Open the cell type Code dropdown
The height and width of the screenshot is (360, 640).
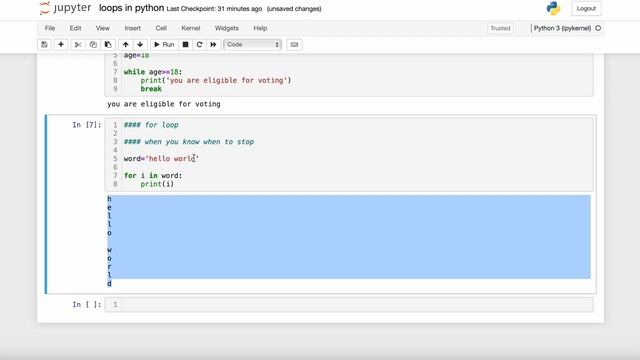click(x=253, y=44)
